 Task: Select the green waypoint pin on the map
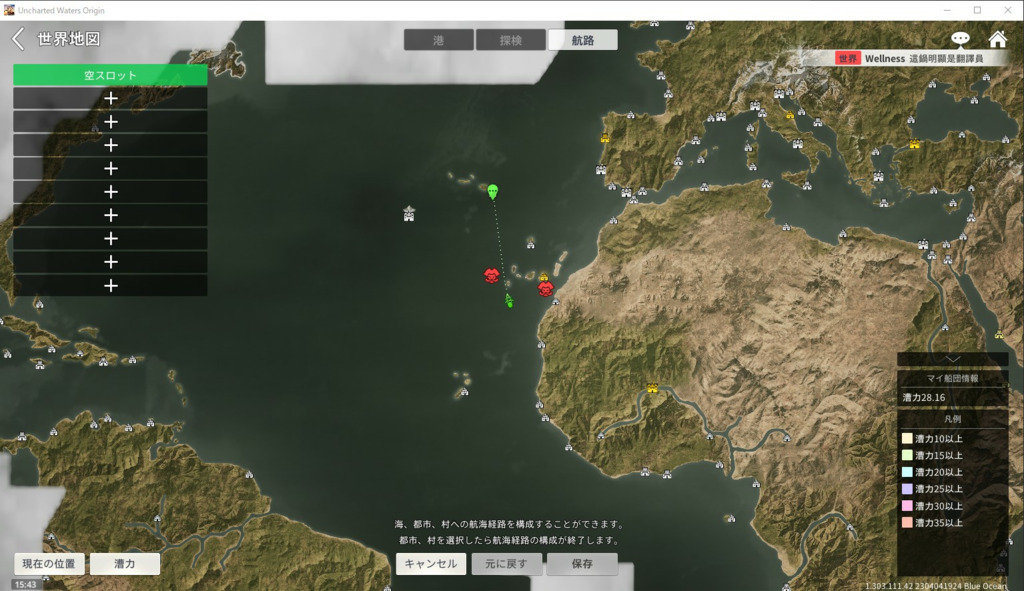click(492, 191)
